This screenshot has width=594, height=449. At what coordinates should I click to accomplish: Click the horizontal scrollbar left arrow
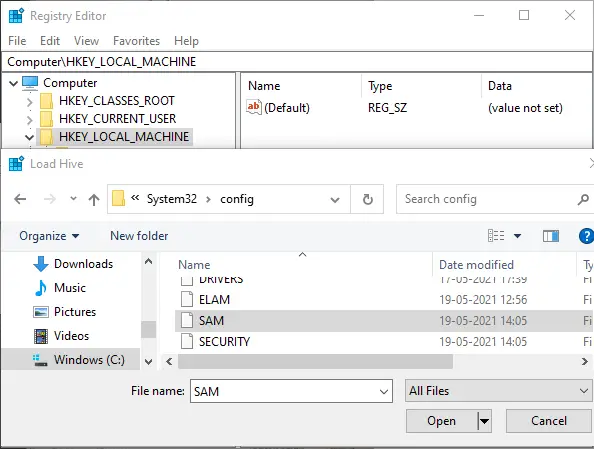pyautogui.click(x=169, y=362)
